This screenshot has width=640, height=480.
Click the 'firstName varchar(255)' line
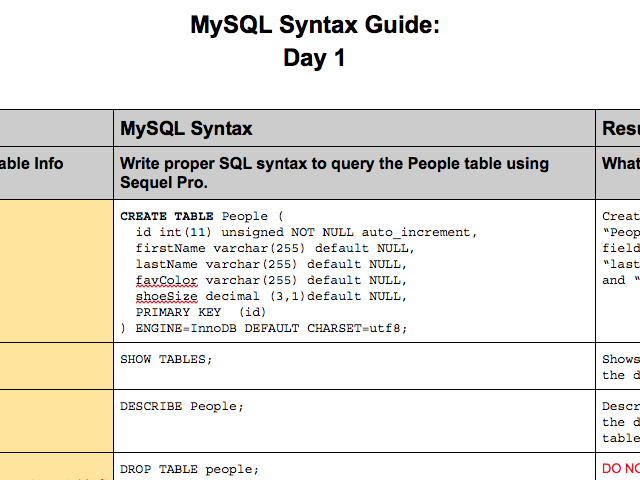(275, 248)
